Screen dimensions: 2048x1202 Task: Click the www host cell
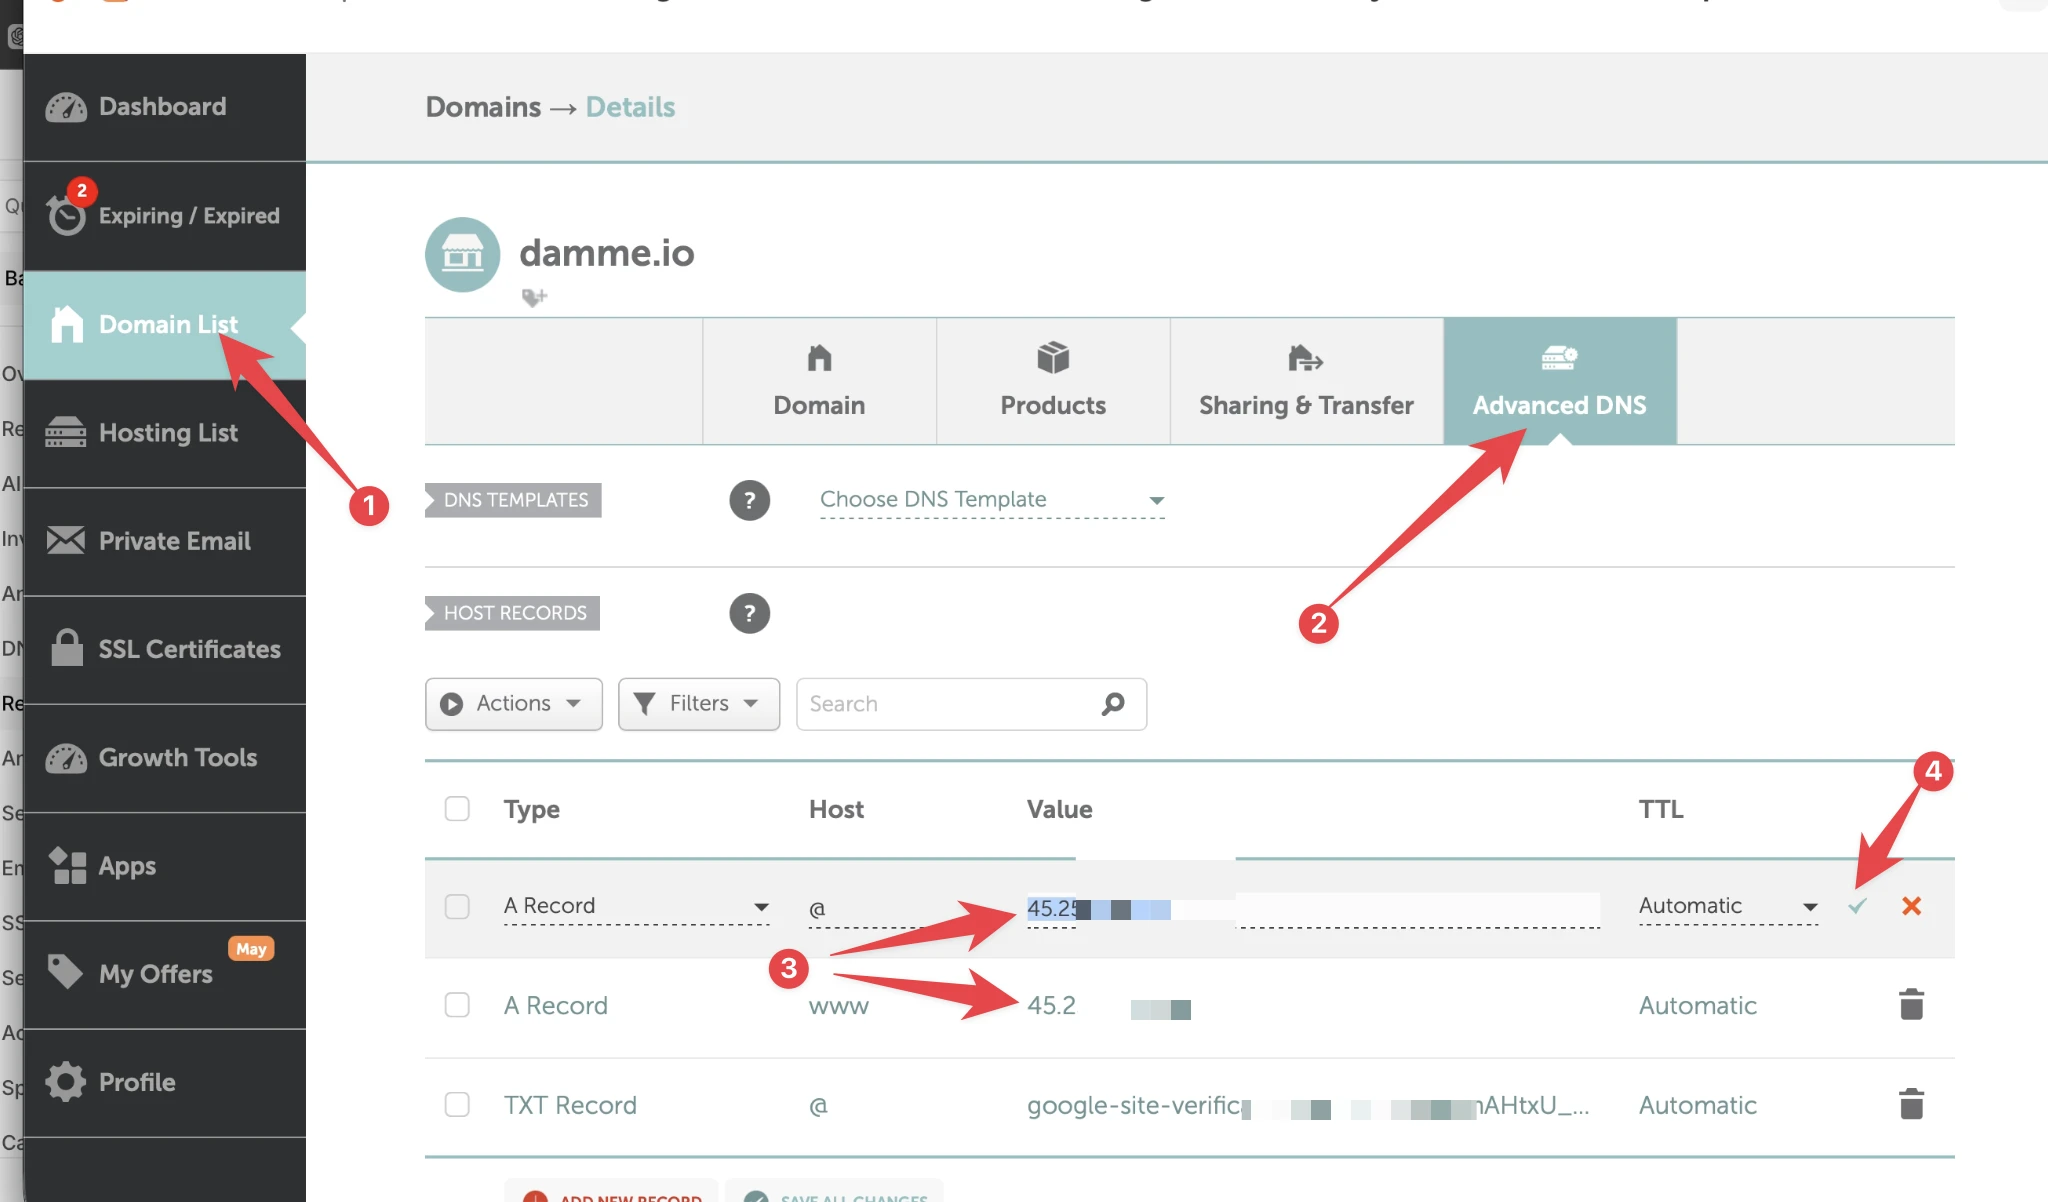pyautogui.click(x=838, y=1006)
